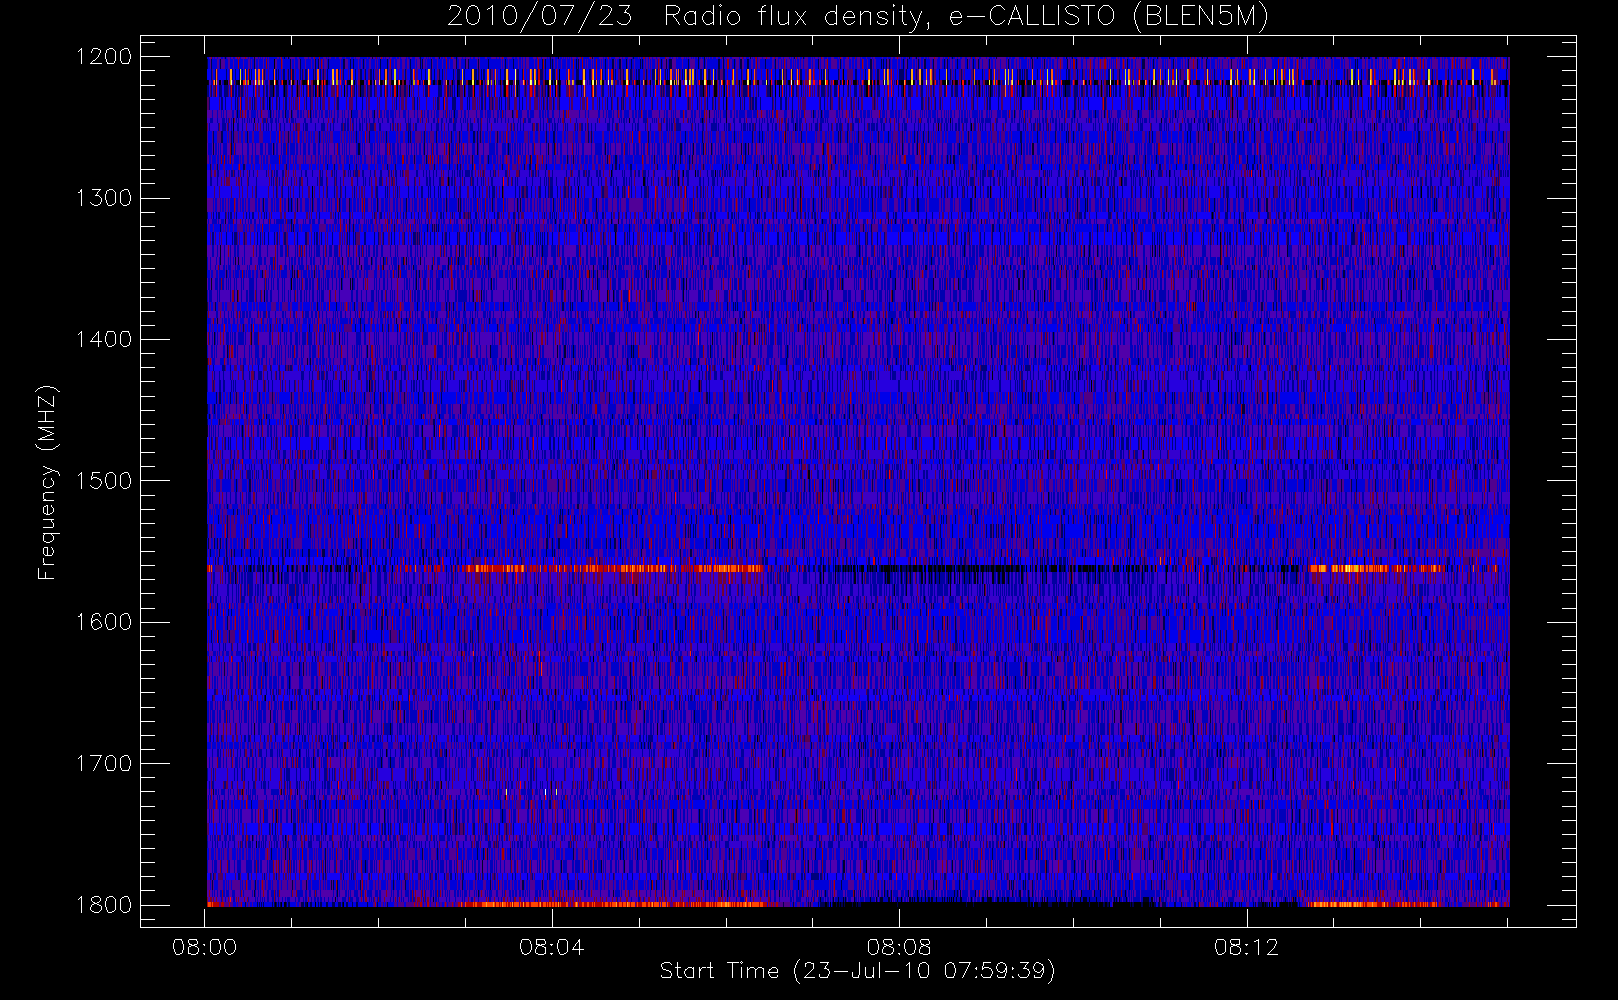Click the 1300 frequency tick label
Viewport: 1618px width, 1000px height.
[x=104, y=198]
